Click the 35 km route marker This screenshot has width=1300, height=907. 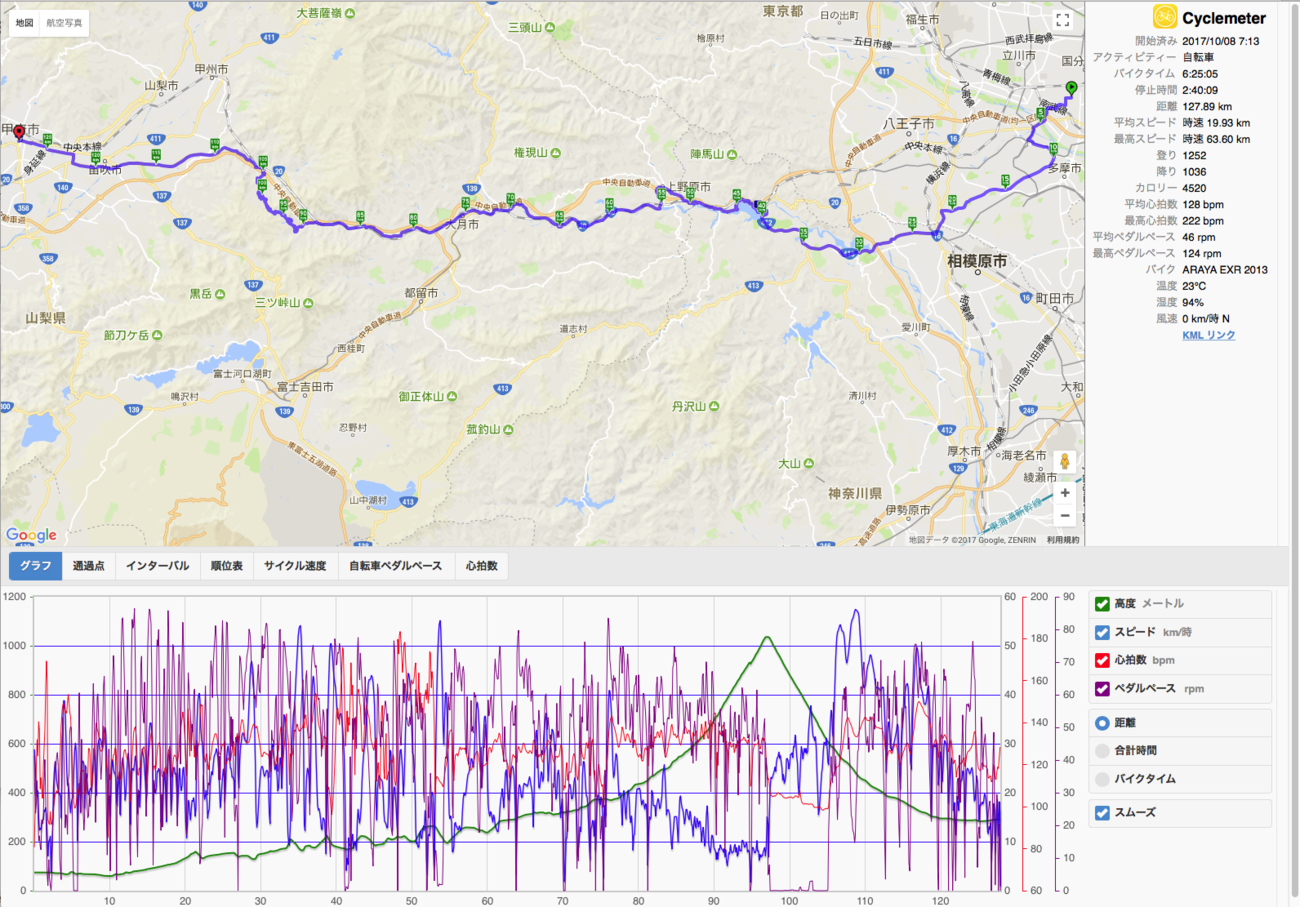pyautogui.click(x=803, y=234)
